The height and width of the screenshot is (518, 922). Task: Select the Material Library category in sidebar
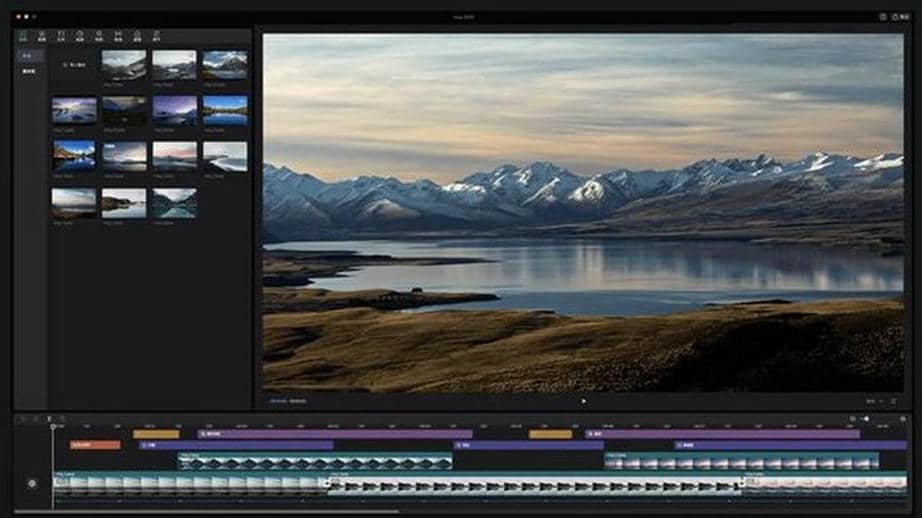coord(29,72)
